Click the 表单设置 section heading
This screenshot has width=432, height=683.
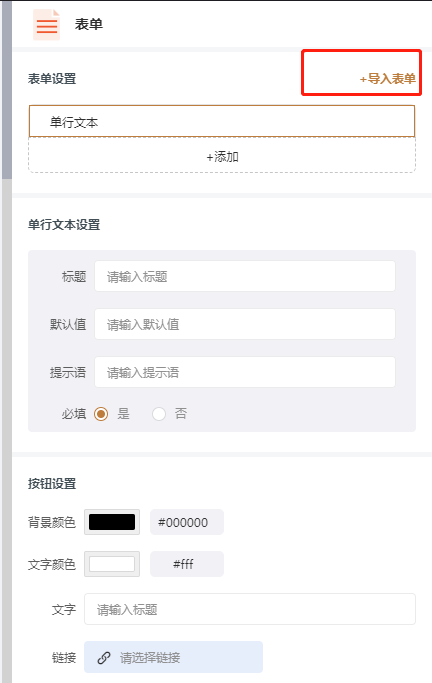[x=52, y=79]
